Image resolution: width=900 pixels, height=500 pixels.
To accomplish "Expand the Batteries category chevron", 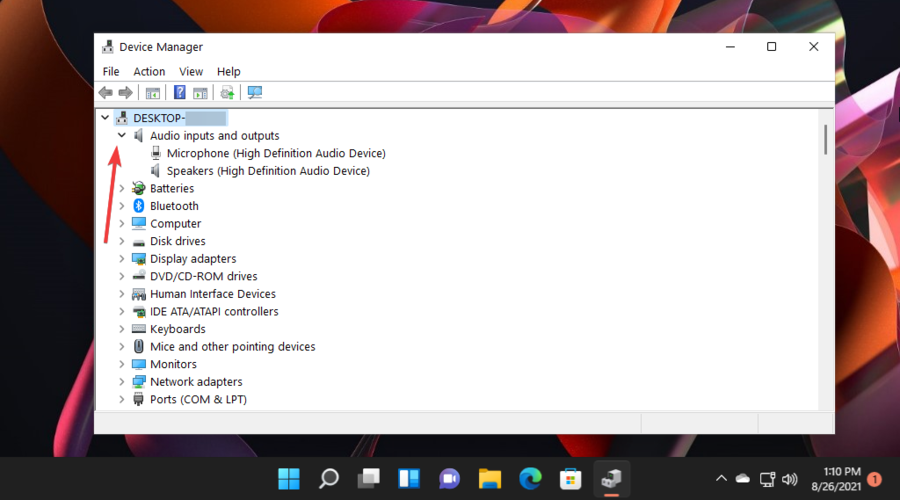I will coord(122,188).
